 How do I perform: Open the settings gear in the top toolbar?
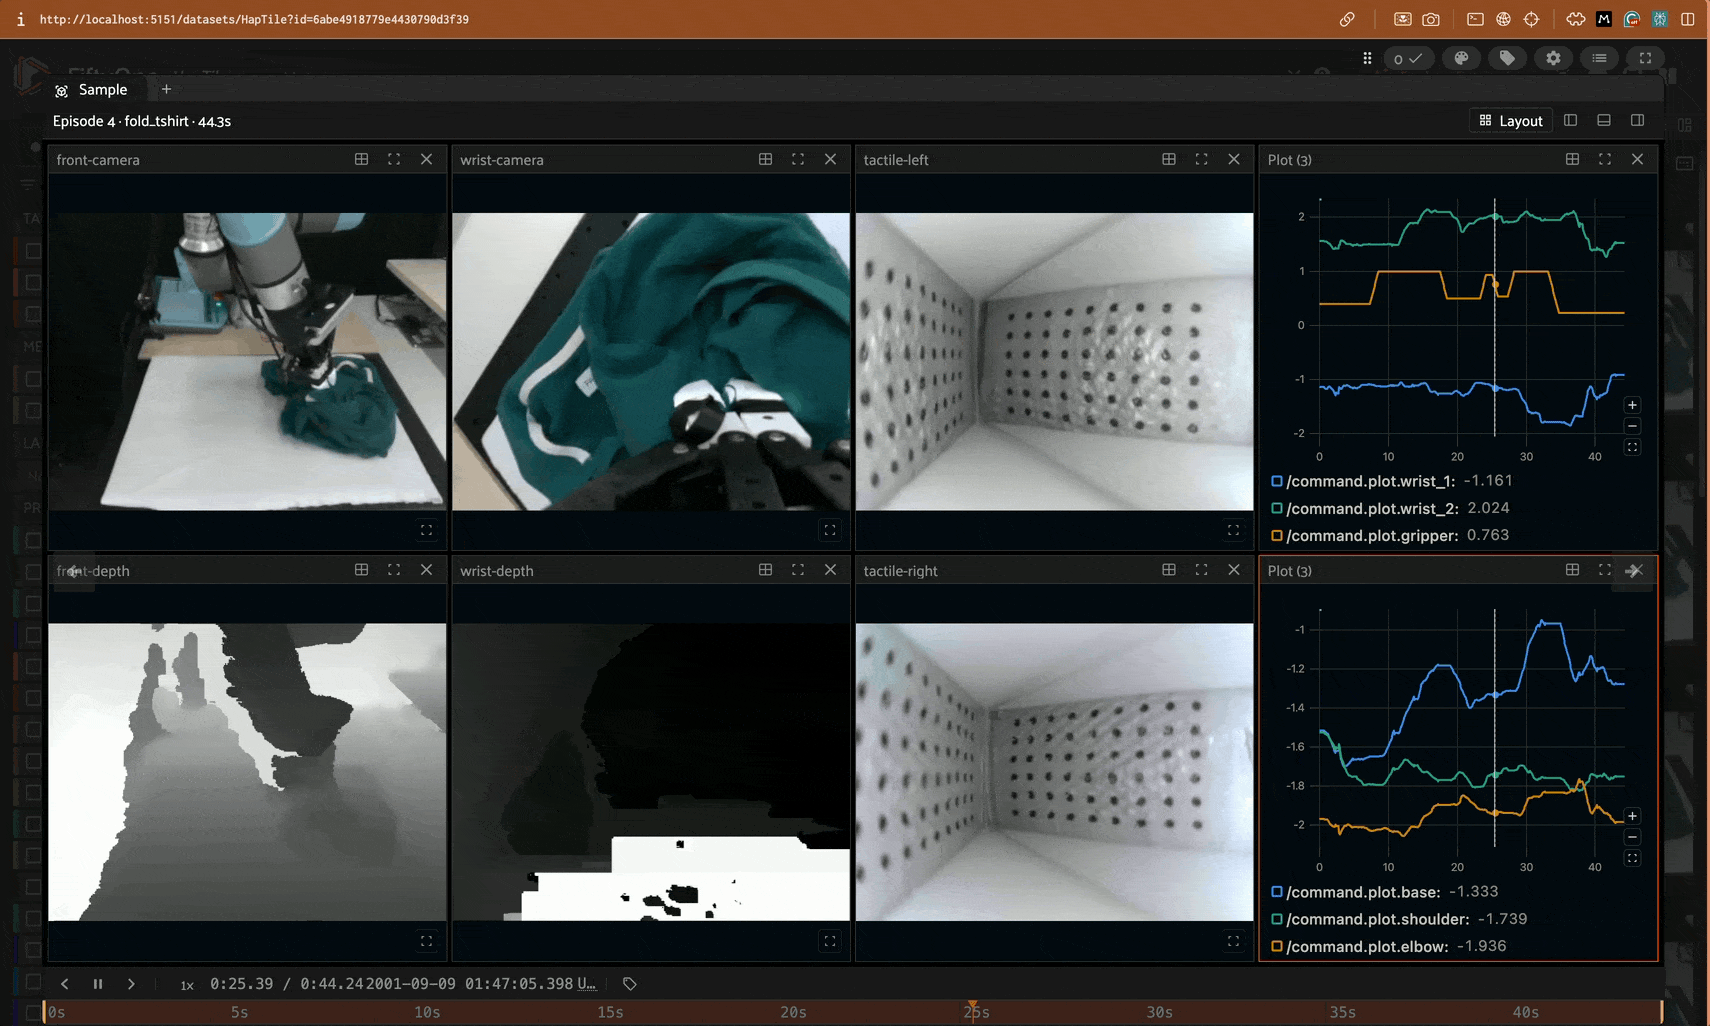tap(1553, 58)
